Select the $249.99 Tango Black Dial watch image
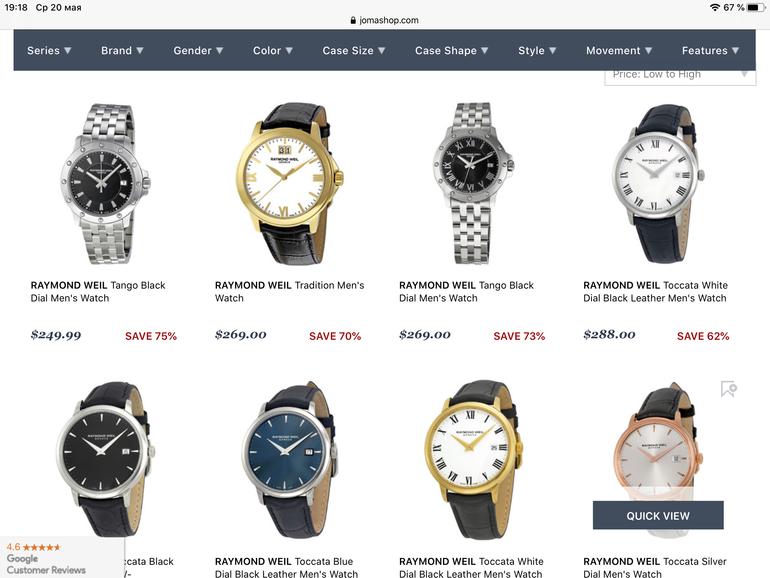Viewport: 770px width, 578px height. (105, 183)
